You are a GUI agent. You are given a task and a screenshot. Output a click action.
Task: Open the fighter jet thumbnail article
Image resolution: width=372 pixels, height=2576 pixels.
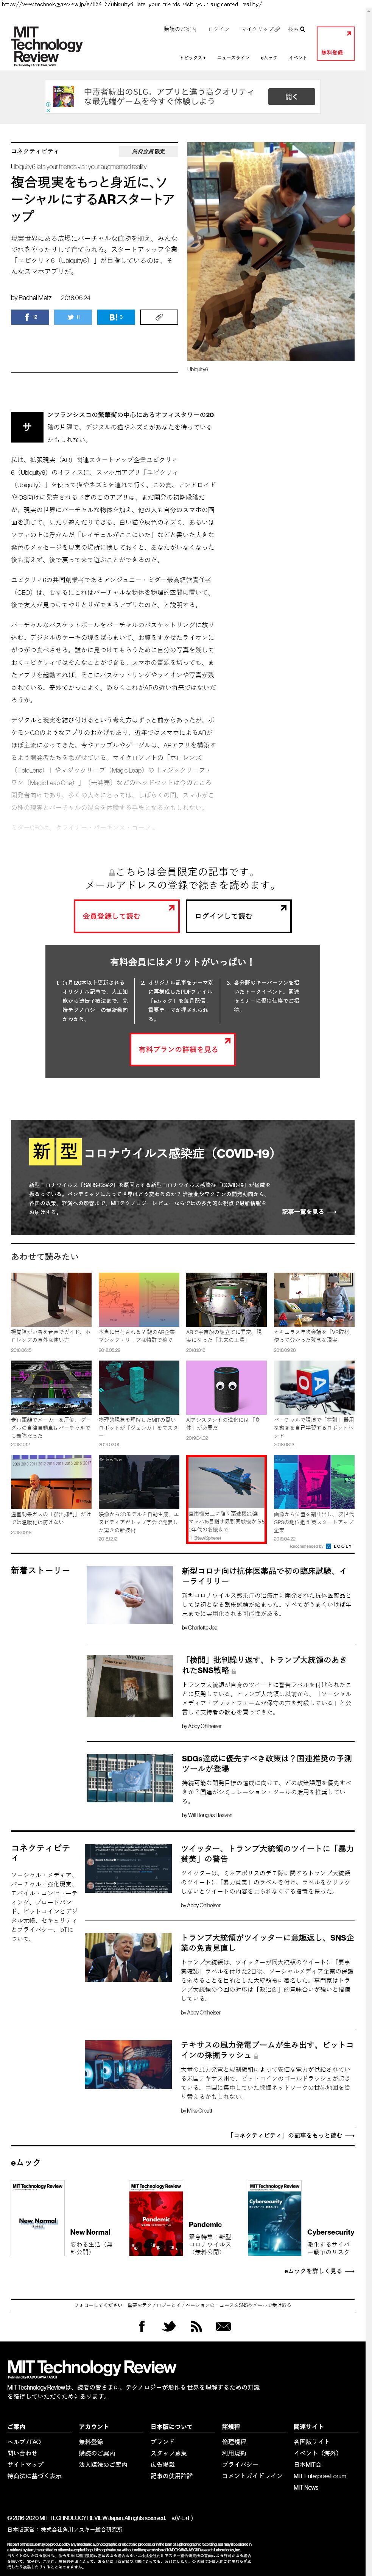click(x=226, y=1482)
